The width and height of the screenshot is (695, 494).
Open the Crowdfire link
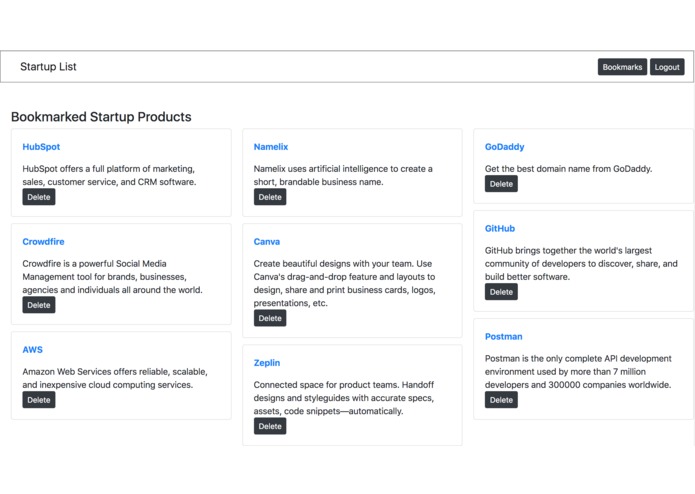tap(43, 241)
